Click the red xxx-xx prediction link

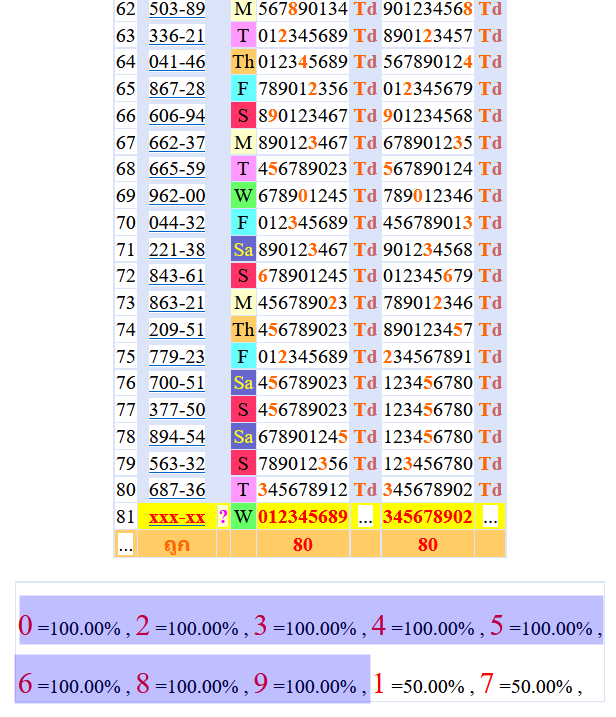(x=177, y=517)
